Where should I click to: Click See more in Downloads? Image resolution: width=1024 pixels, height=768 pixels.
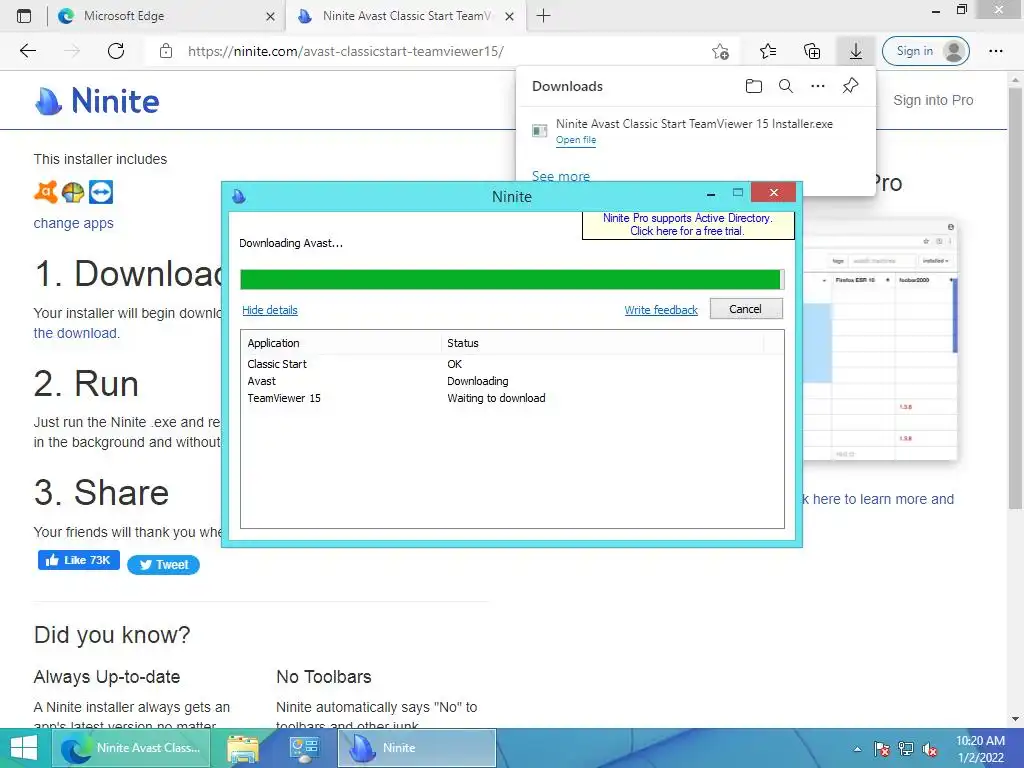click(x=561, y=176)
